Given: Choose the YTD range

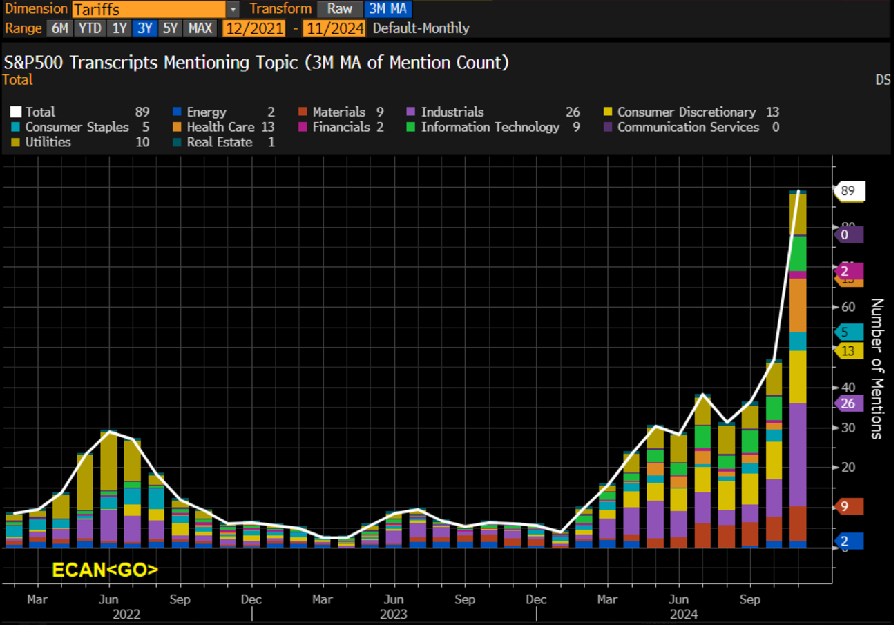Looking at the screenshot, I should tap(88, 28).
